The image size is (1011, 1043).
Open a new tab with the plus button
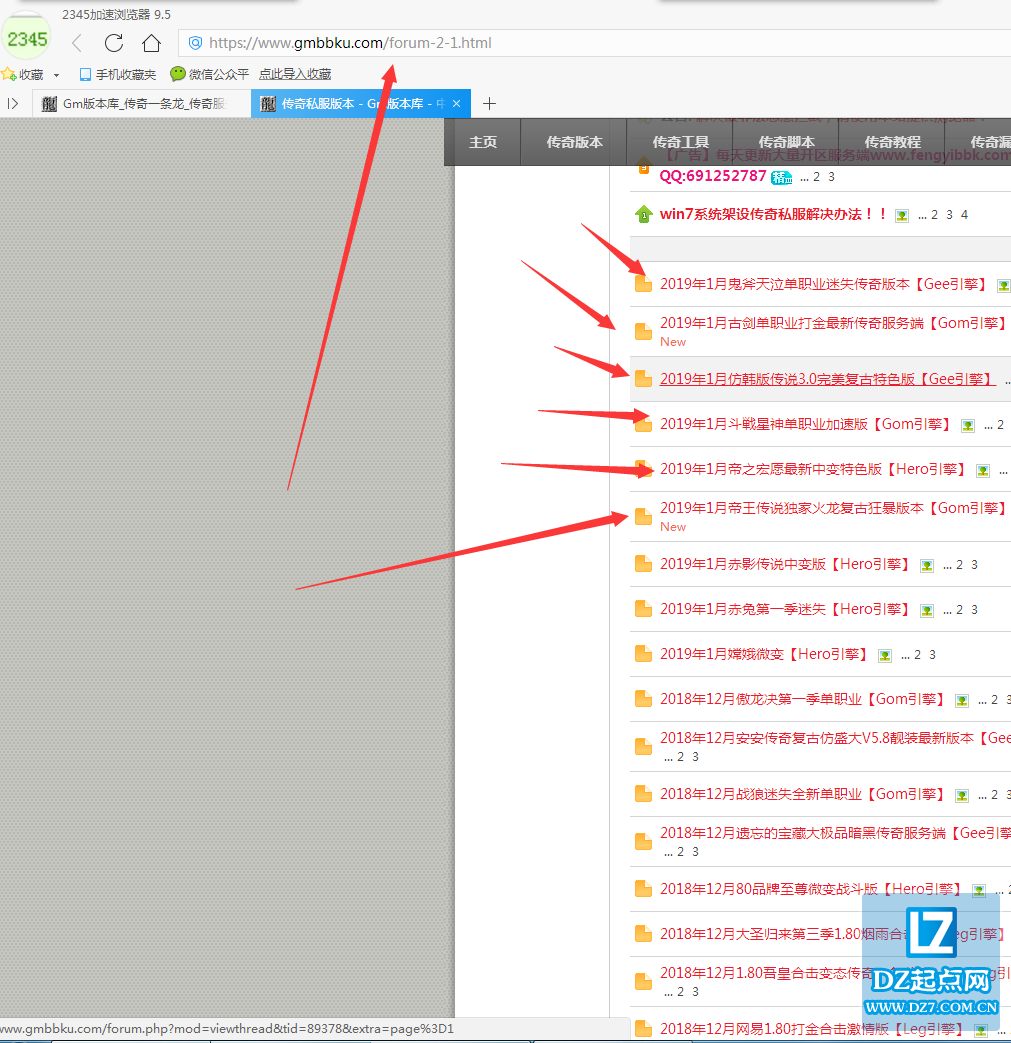pyautogui.click(x=489, y=104)
